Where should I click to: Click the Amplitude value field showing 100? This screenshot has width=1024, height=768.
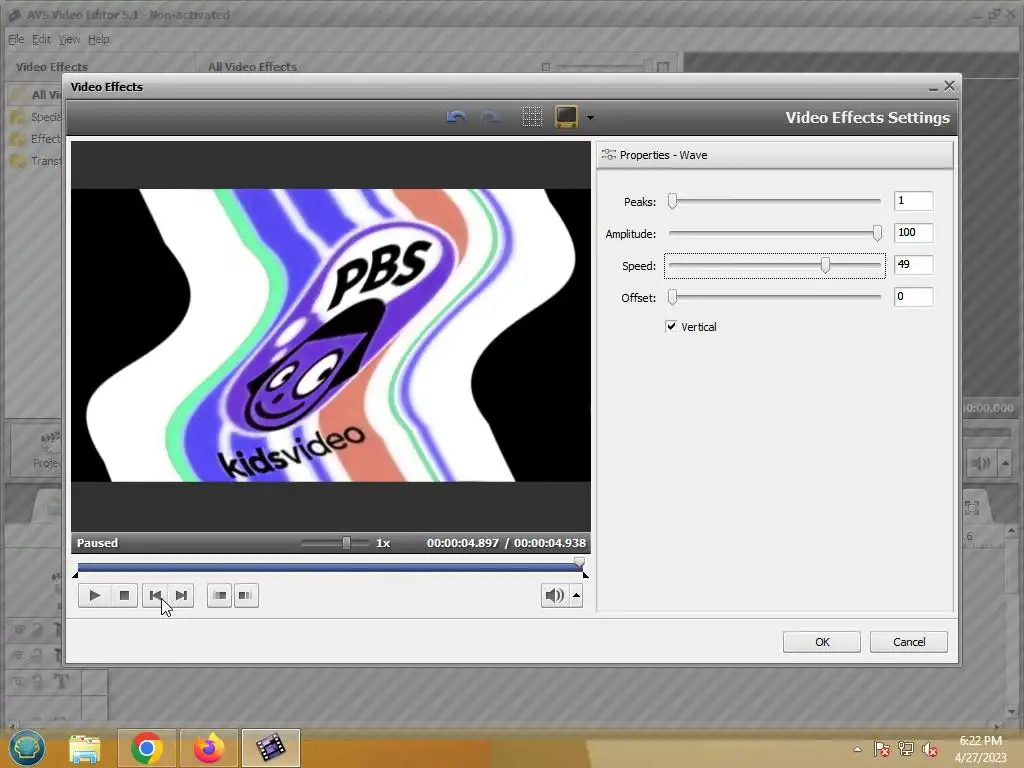pos(914,232)
